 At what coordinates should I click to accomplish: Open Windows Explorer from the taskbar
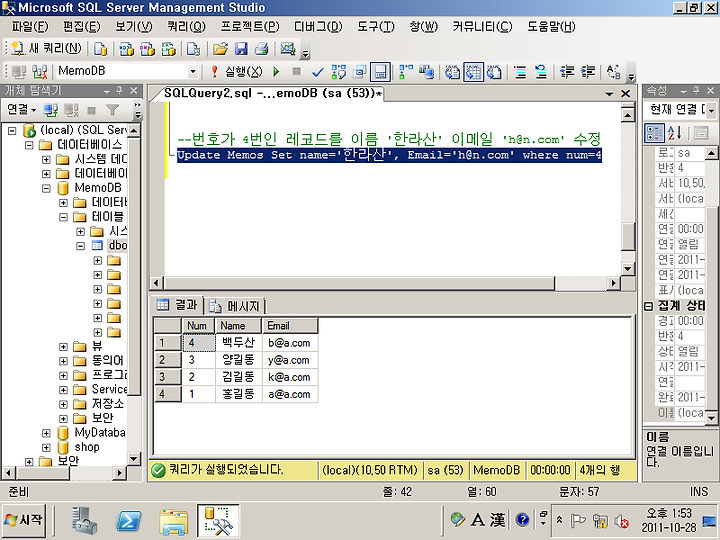[174, 521]
